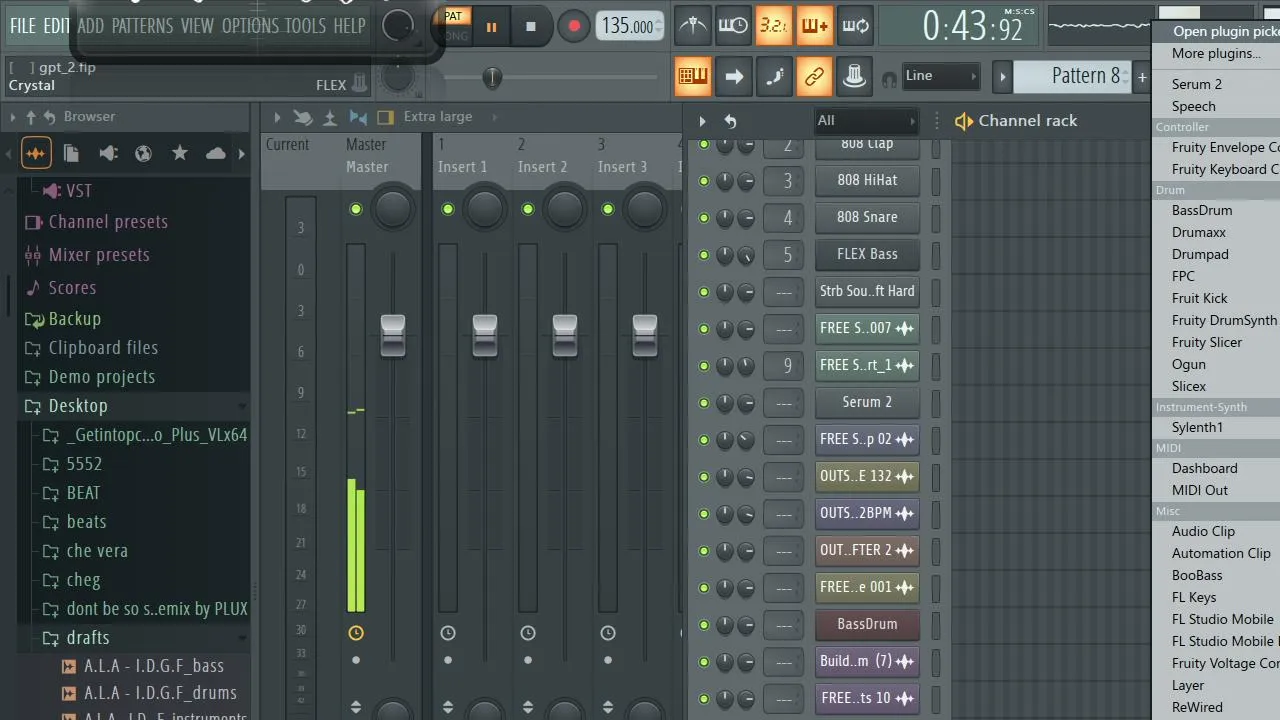Image resolution: width=1280 pixels, height=720 pixels.
Task: Open the mixer options menu arrow
Action: tap(277, 117)
